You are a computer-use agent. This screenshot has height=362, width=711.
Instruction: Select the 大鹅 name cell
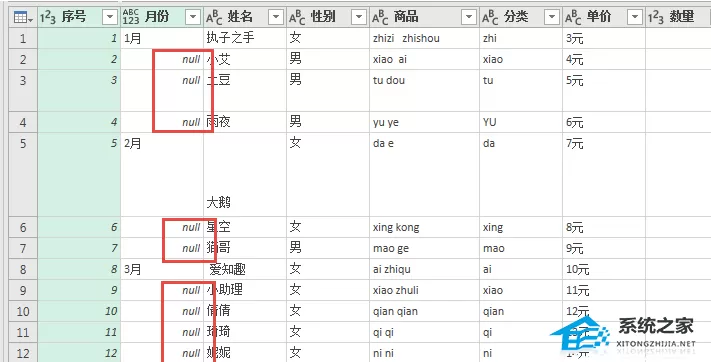pos(245,175)
